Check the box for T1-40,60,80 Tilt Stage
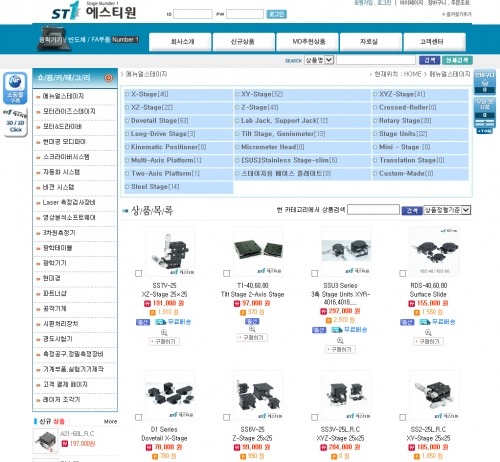 pos(226,273)
